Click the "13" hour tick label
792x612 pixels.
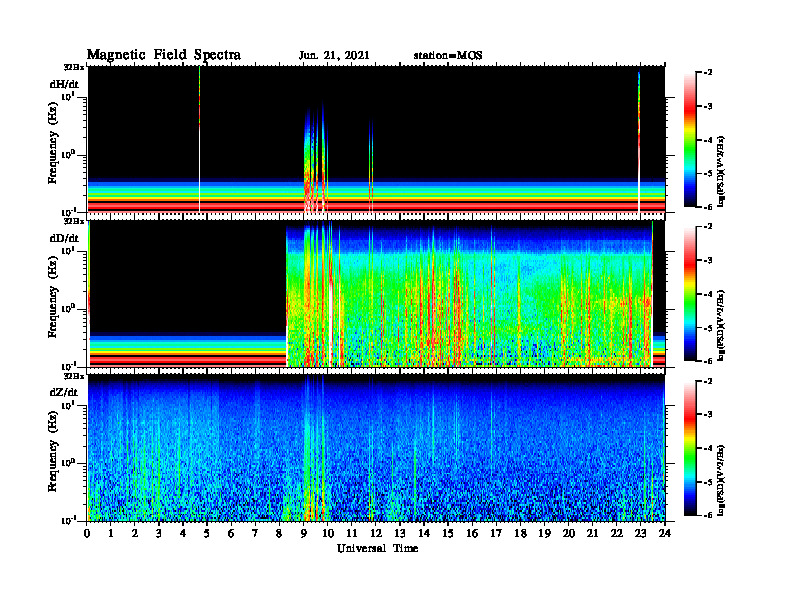tap(400, 534)
